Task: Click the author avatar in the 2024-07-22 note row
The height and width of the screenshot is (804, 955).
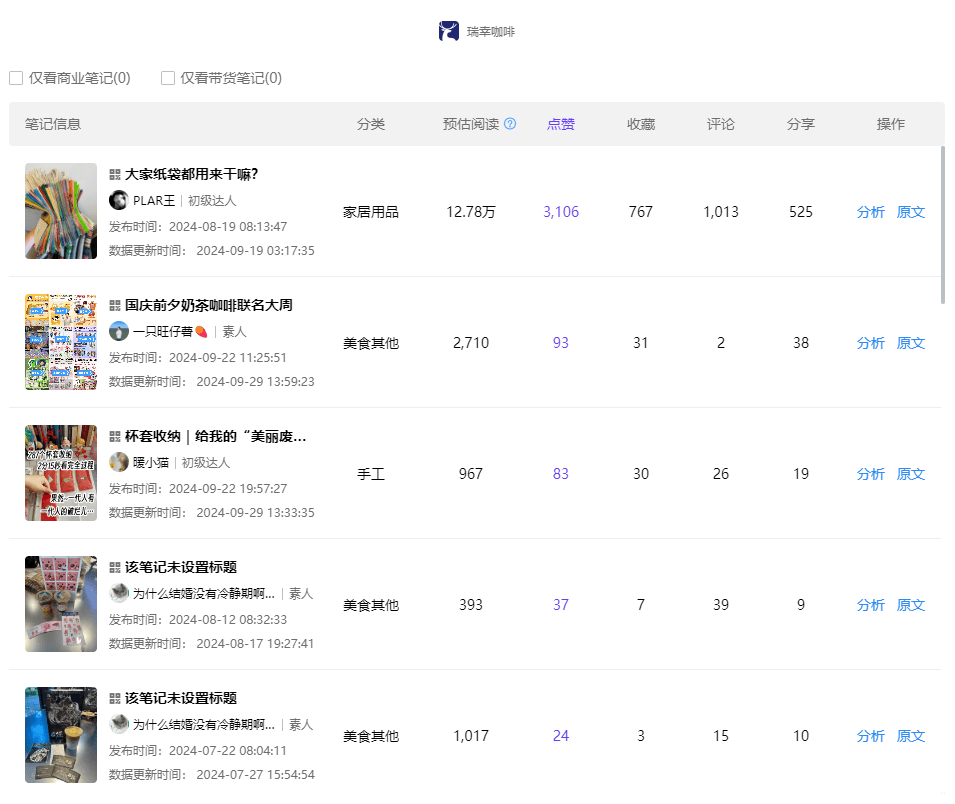Action: pyautogui.click(x=119, y=724)
